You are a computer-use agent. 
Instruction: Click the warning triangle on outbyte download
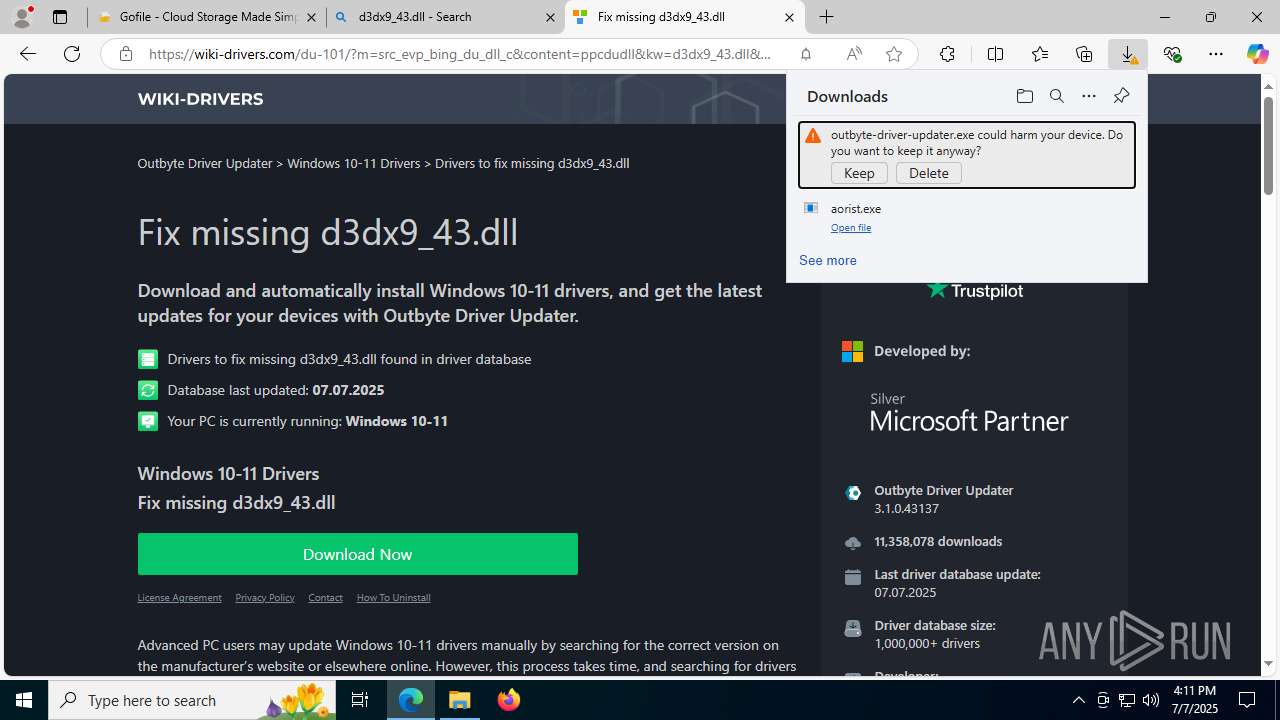[x=813, y=136]
